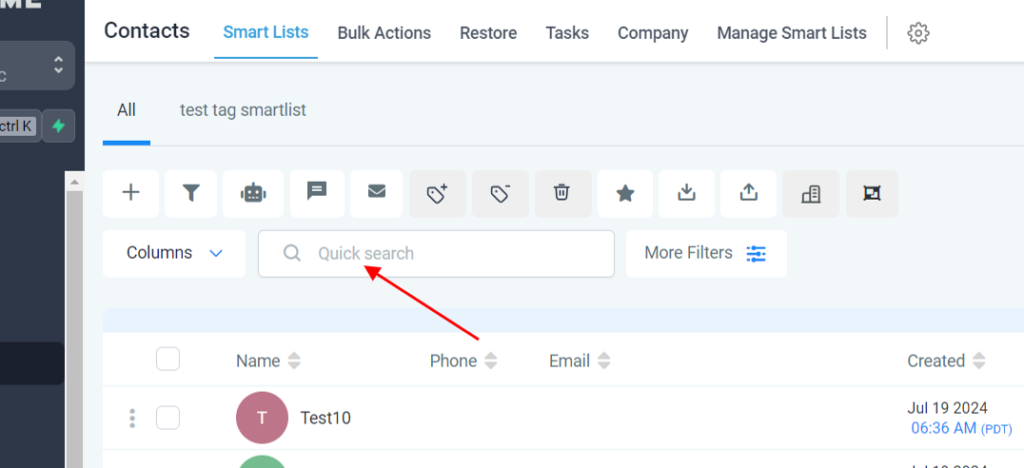Screen dimensions: 1024x468
Task: Open the test tag smartlist tab
Action: [x=243, y=110]
